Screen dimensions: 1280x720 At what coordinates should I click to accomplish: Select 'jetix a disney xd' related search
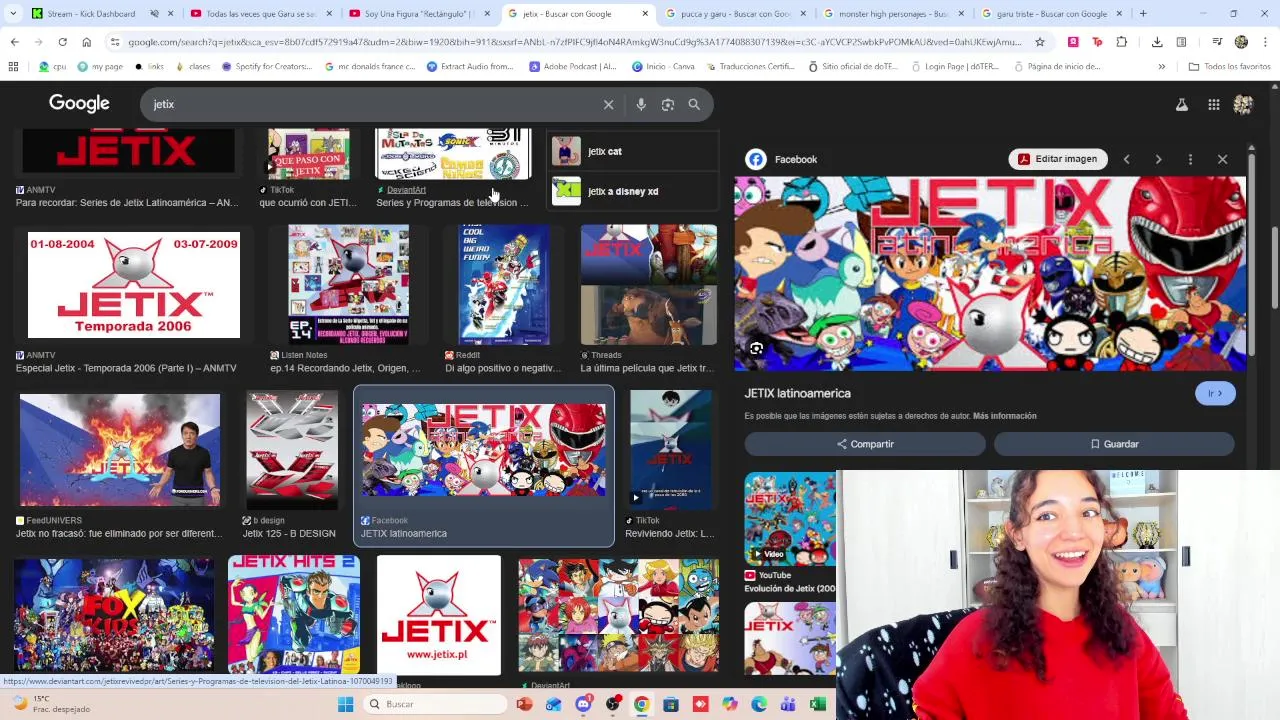click(633, 191)
